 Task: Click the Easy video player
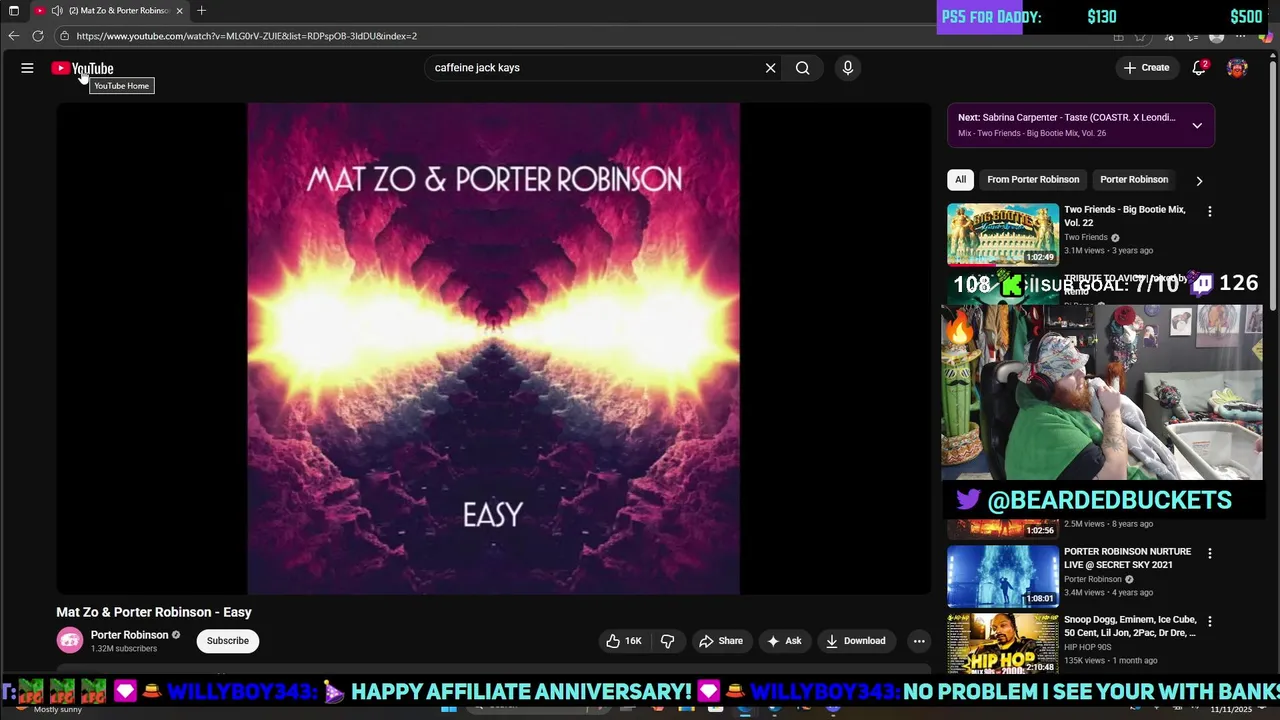click(493, 348)
